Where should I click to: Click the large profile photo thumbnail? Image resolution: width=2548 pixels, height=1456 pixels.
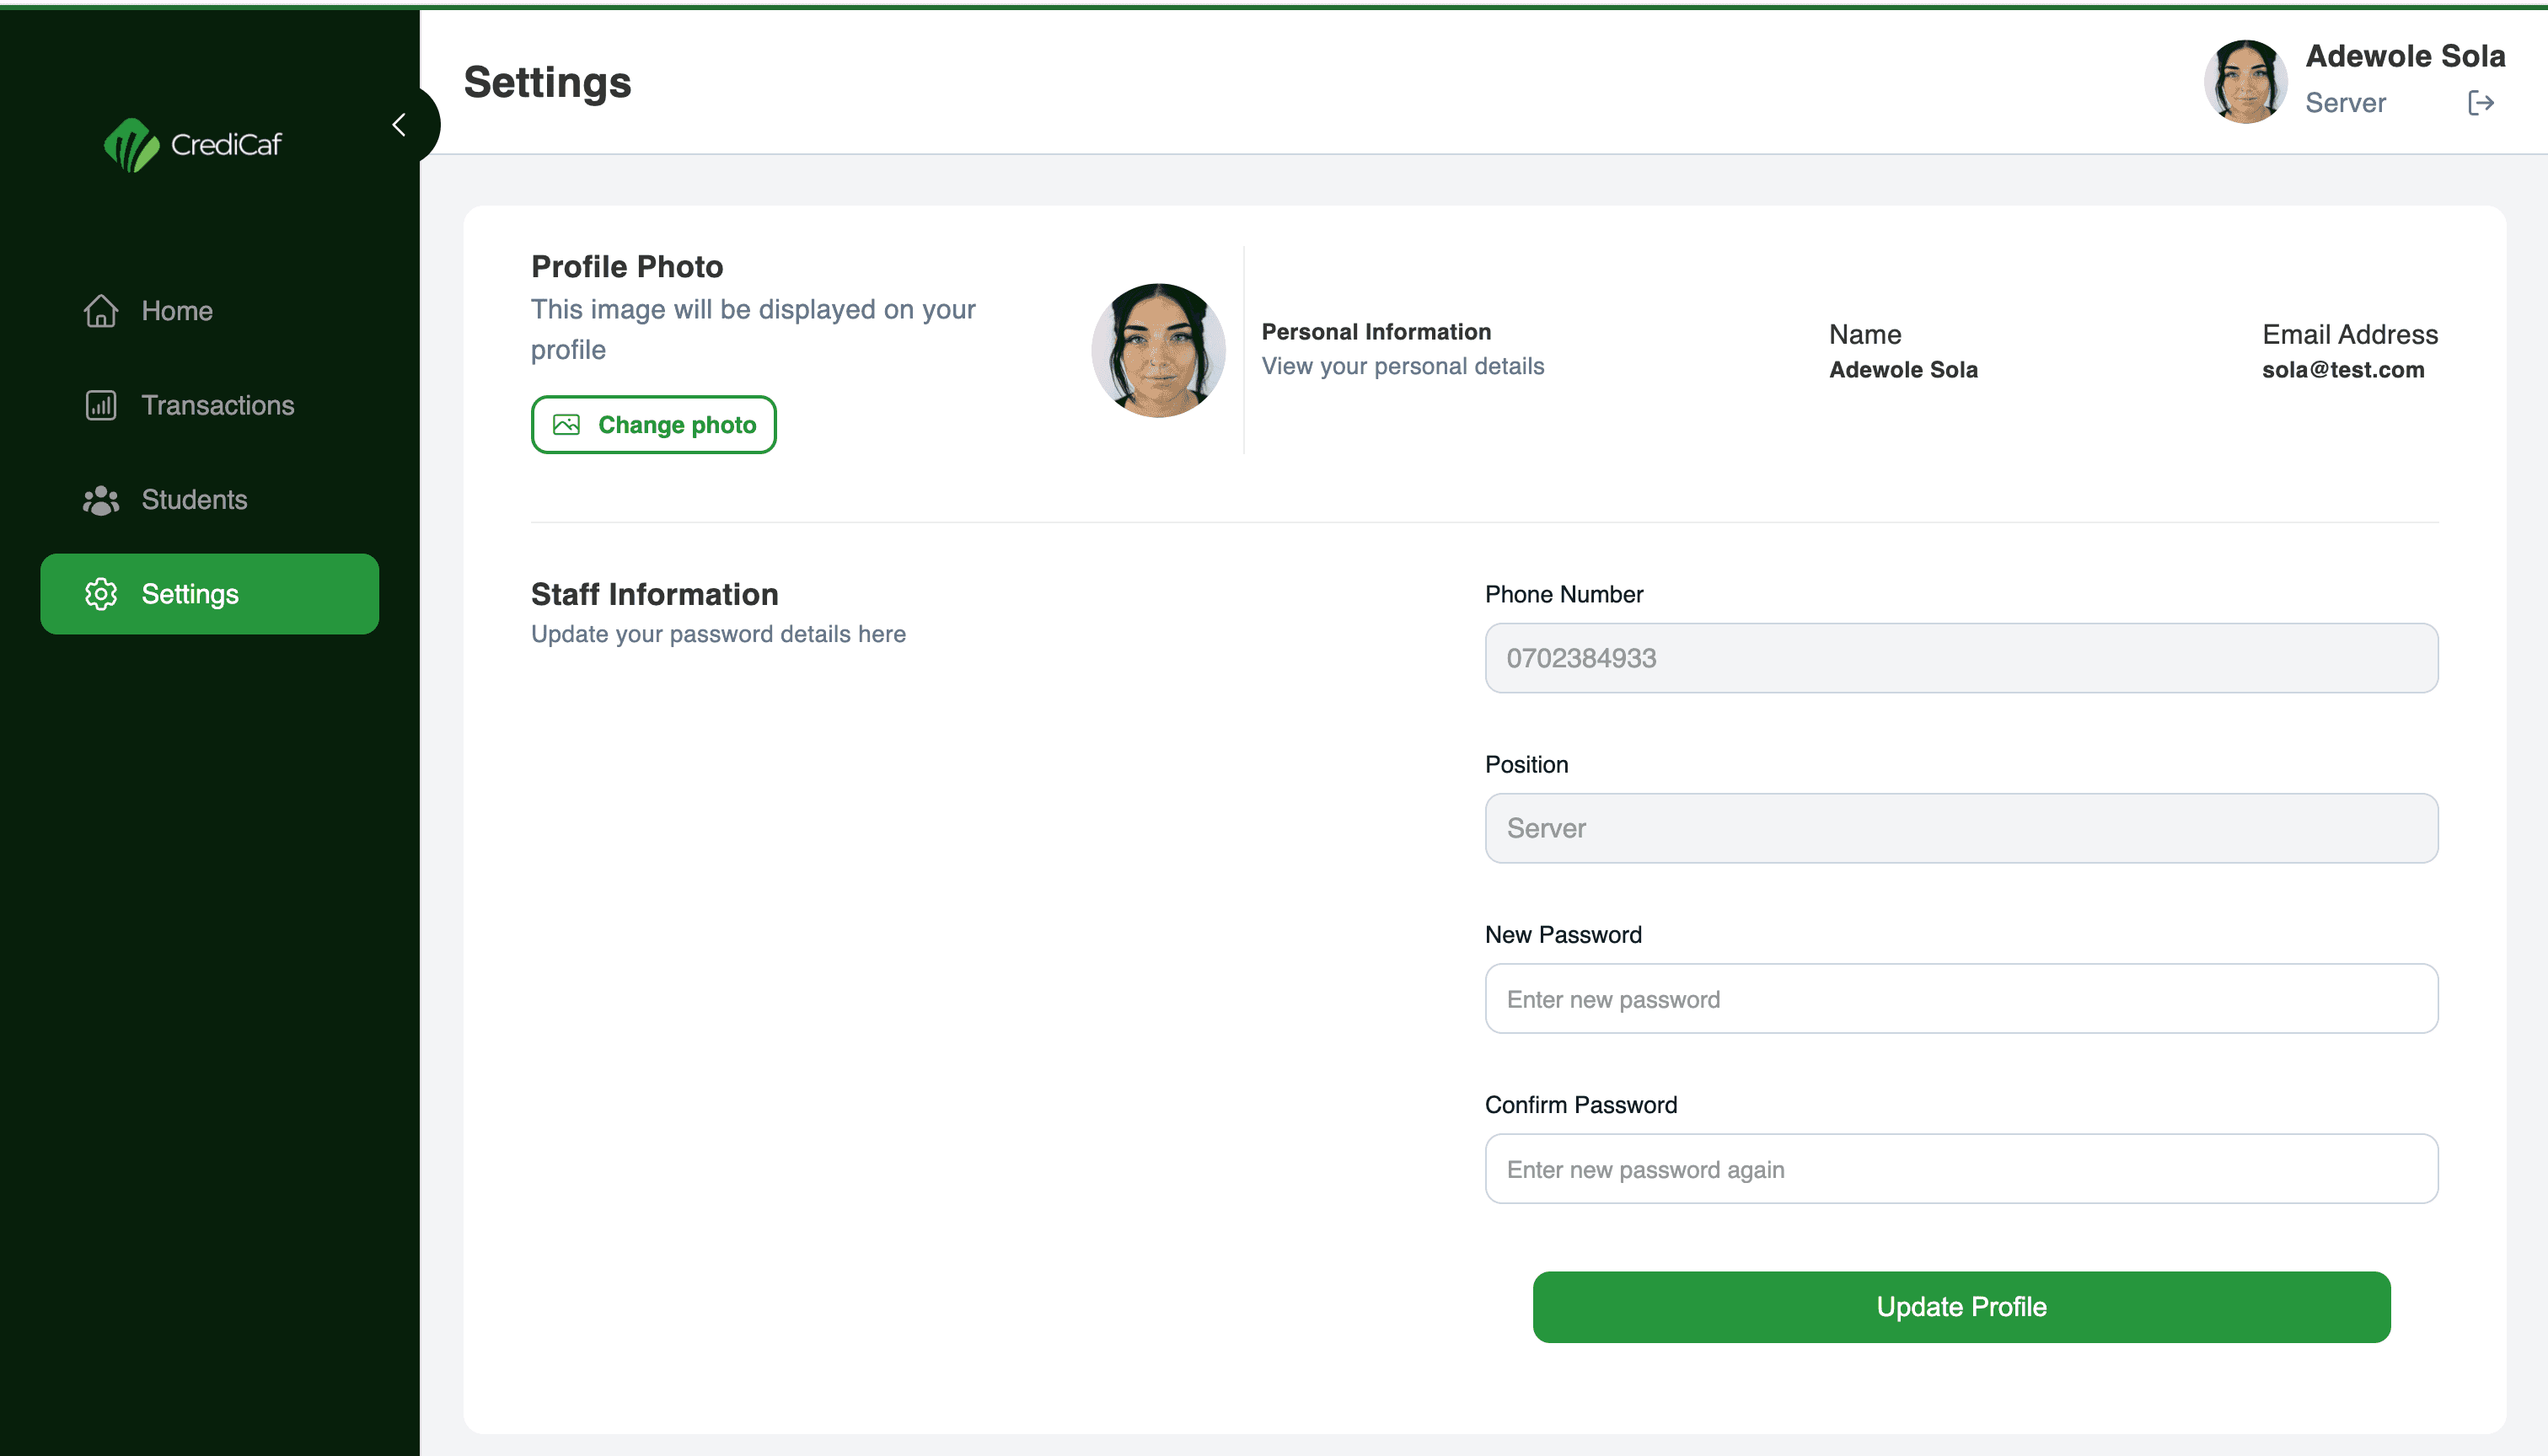(x=1158, y=350)
